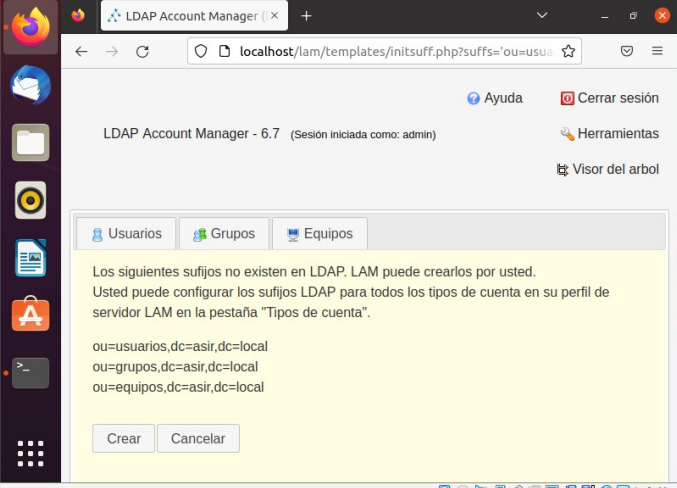Open Firefox from the Ubuntu dock
This screenshot has height=488, width=677.
click(x=30, y=27)
